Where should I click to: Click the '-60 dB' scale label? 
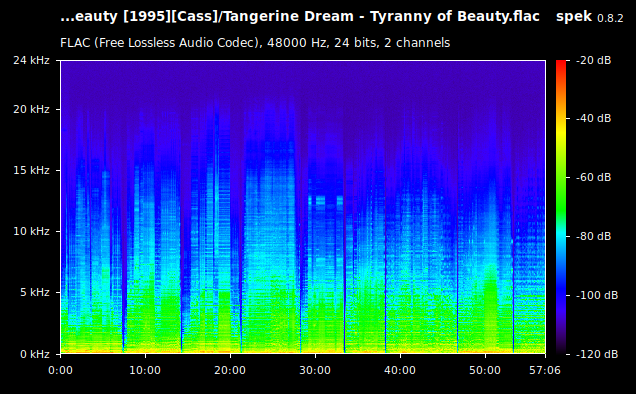pyautogui.click(x=593, y=177)
